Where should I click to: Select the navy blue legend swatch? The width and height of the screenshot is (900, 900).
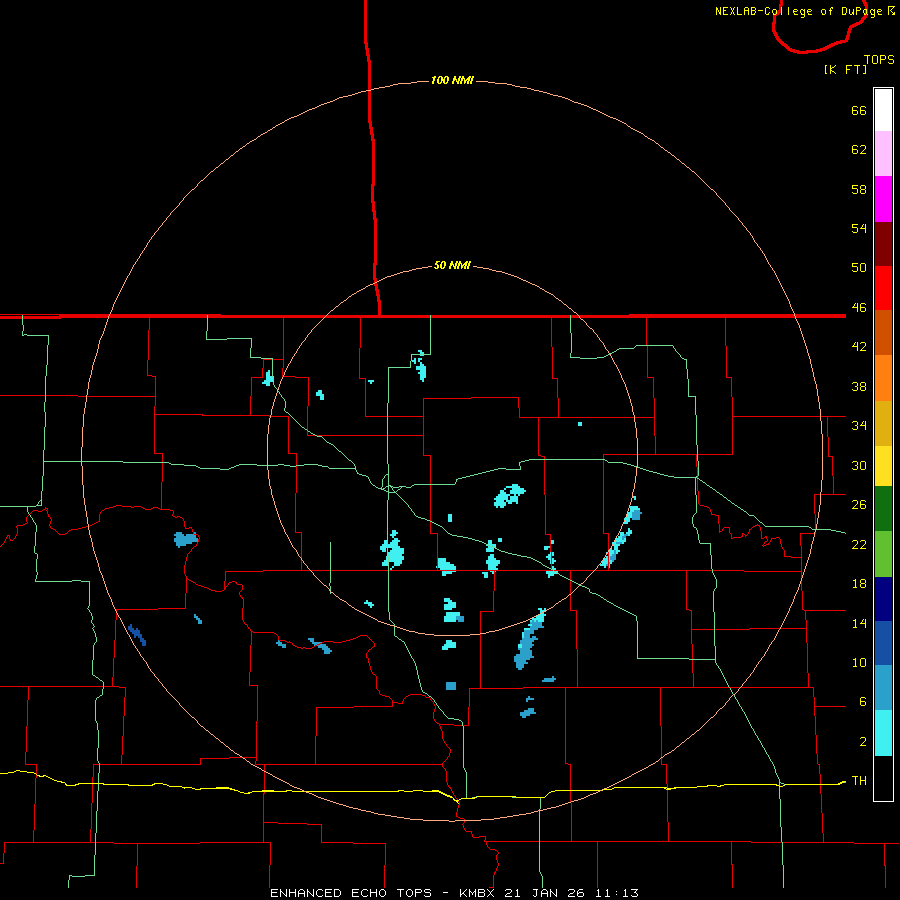[x=883, y=599]
